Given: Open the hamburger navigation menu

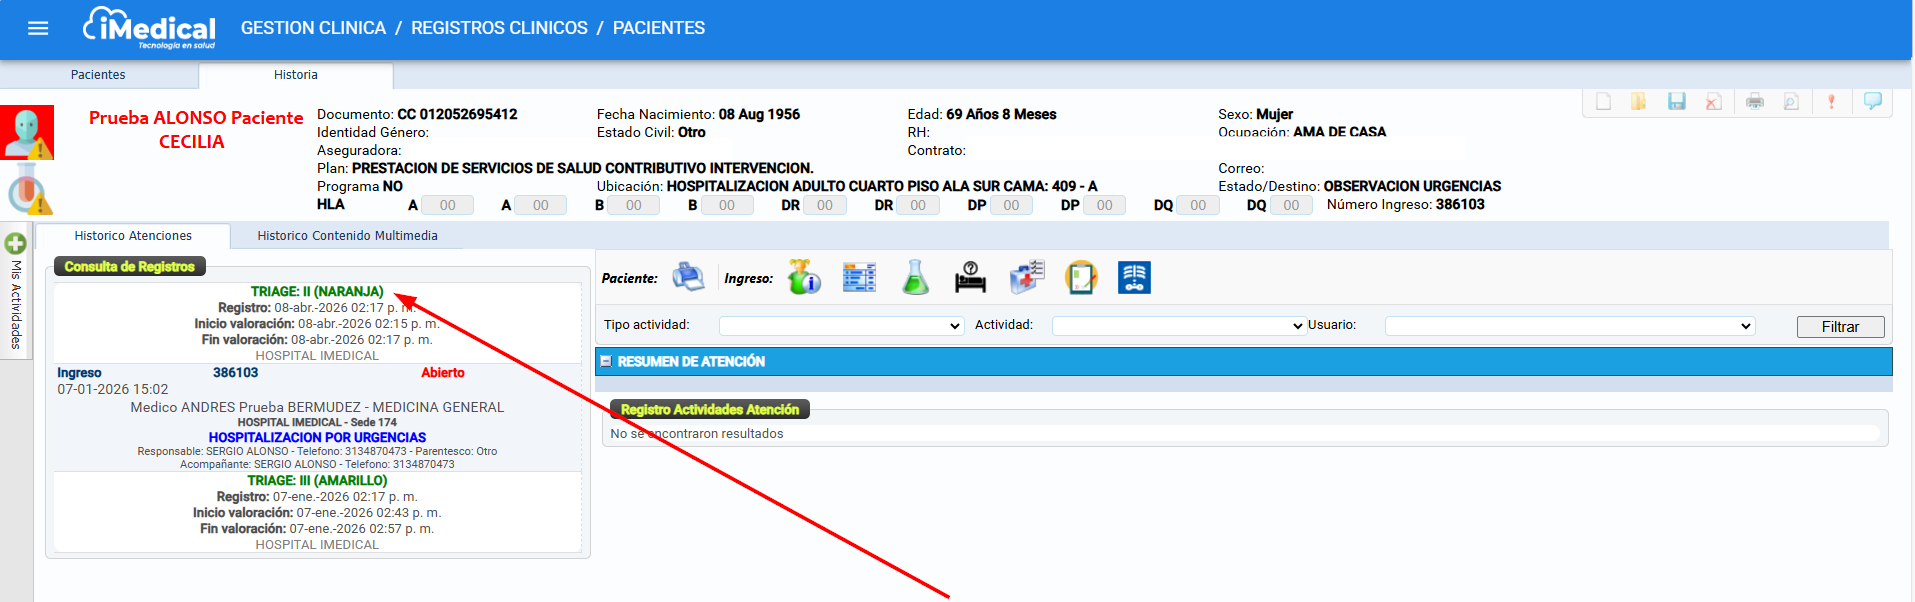Looking at the screenshot, I should (38, 28).
